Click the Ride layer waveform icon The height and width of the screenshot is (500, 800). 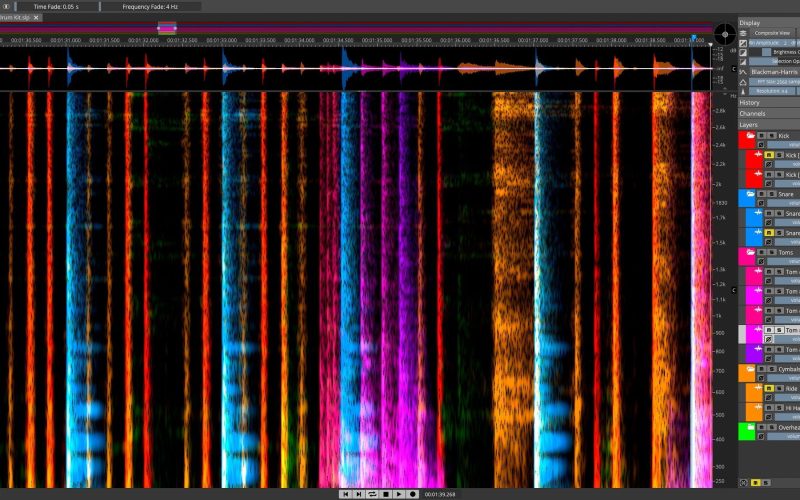pyautogui.click(x=758, y=388)
